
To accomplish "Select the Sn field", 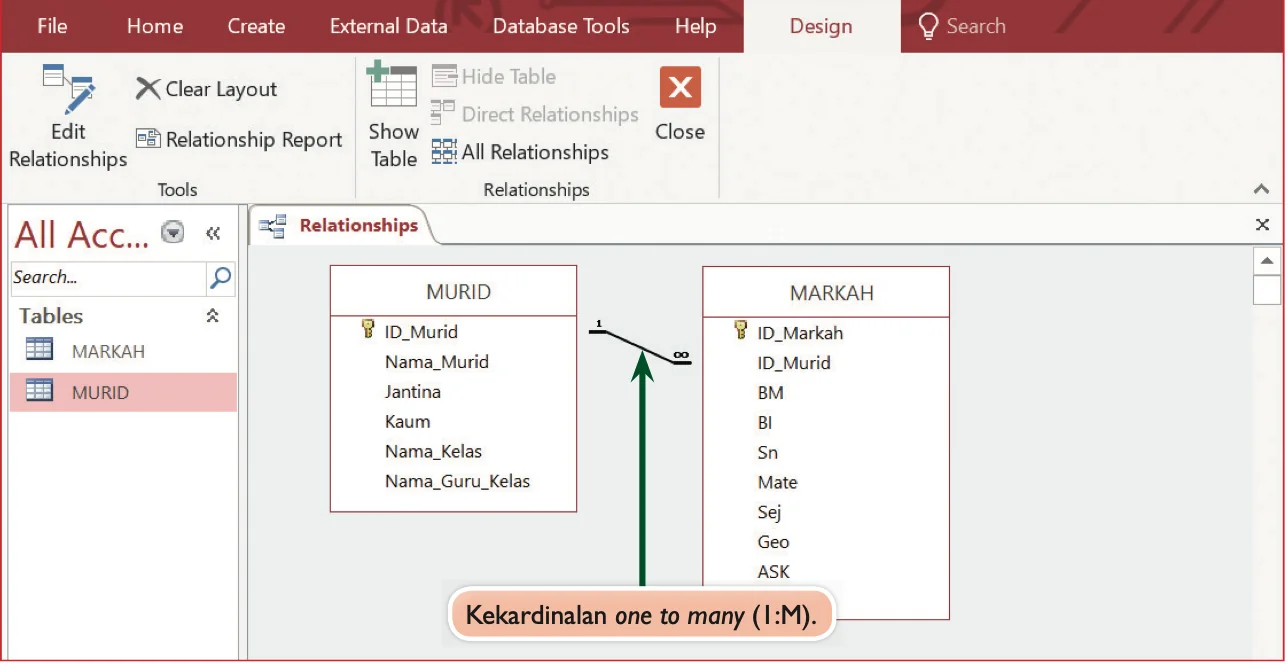I will click(x=768, y=453).
